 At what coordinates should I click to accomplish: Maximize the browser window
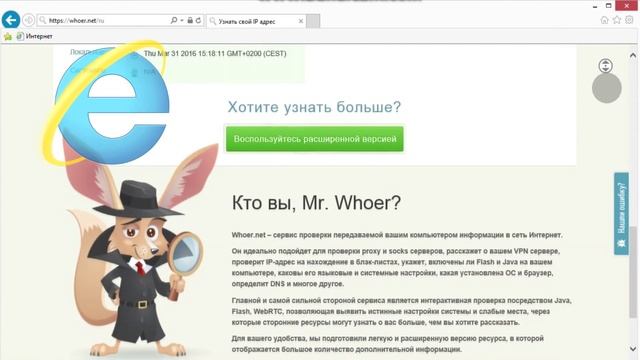point(609,6)
